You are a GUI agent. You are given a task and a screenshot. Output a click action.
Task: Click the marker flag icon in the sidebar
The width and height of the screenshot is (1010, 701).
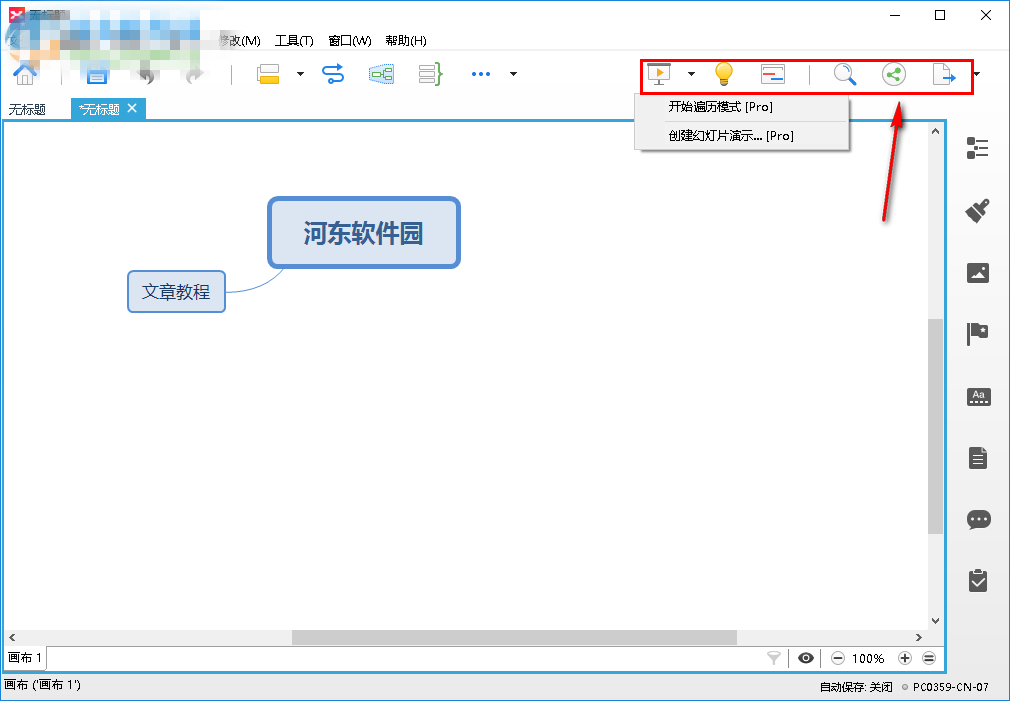pyautogui.click(x=979, y=334)
